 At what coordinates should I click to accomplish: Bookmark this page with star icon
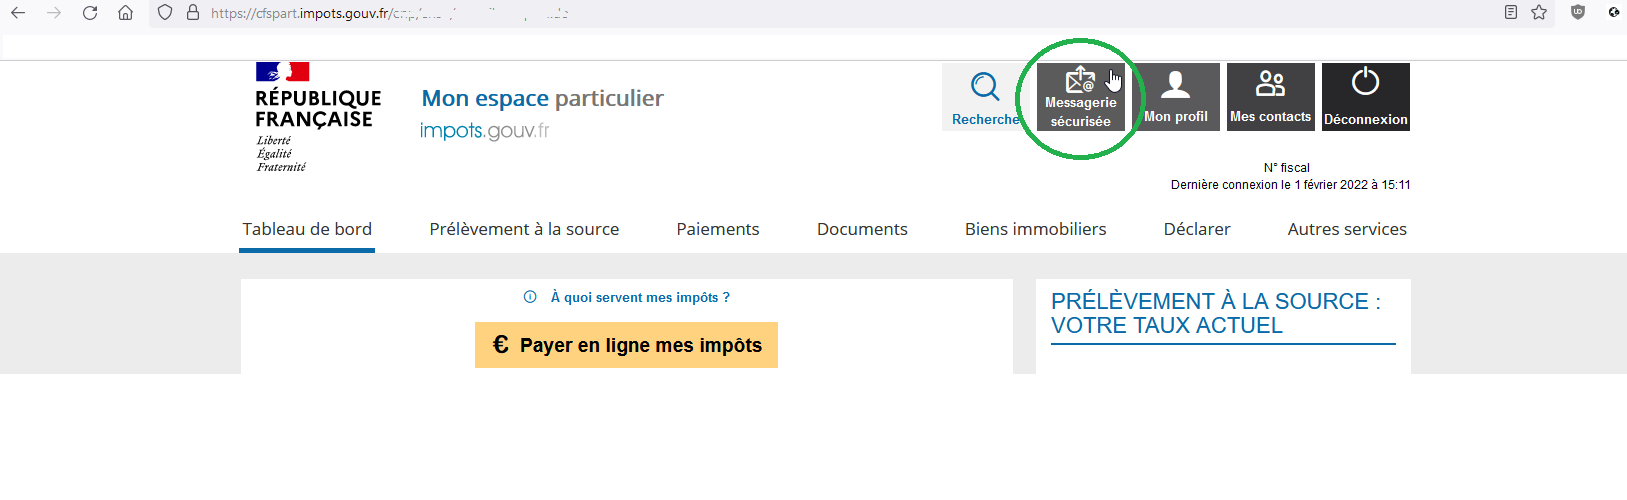pyautogui.click(x=1539, y=12)
